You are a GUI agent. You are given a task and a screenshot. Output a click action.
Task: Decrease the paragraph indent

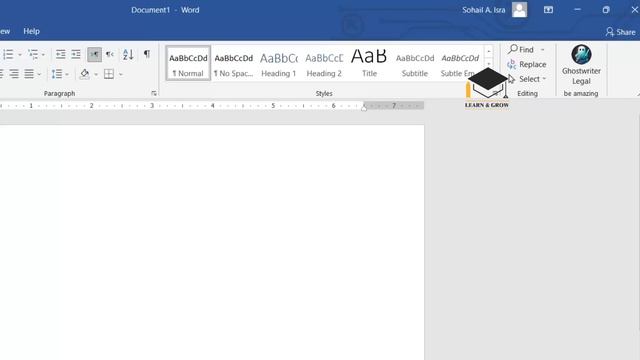[x=60, y=54]
